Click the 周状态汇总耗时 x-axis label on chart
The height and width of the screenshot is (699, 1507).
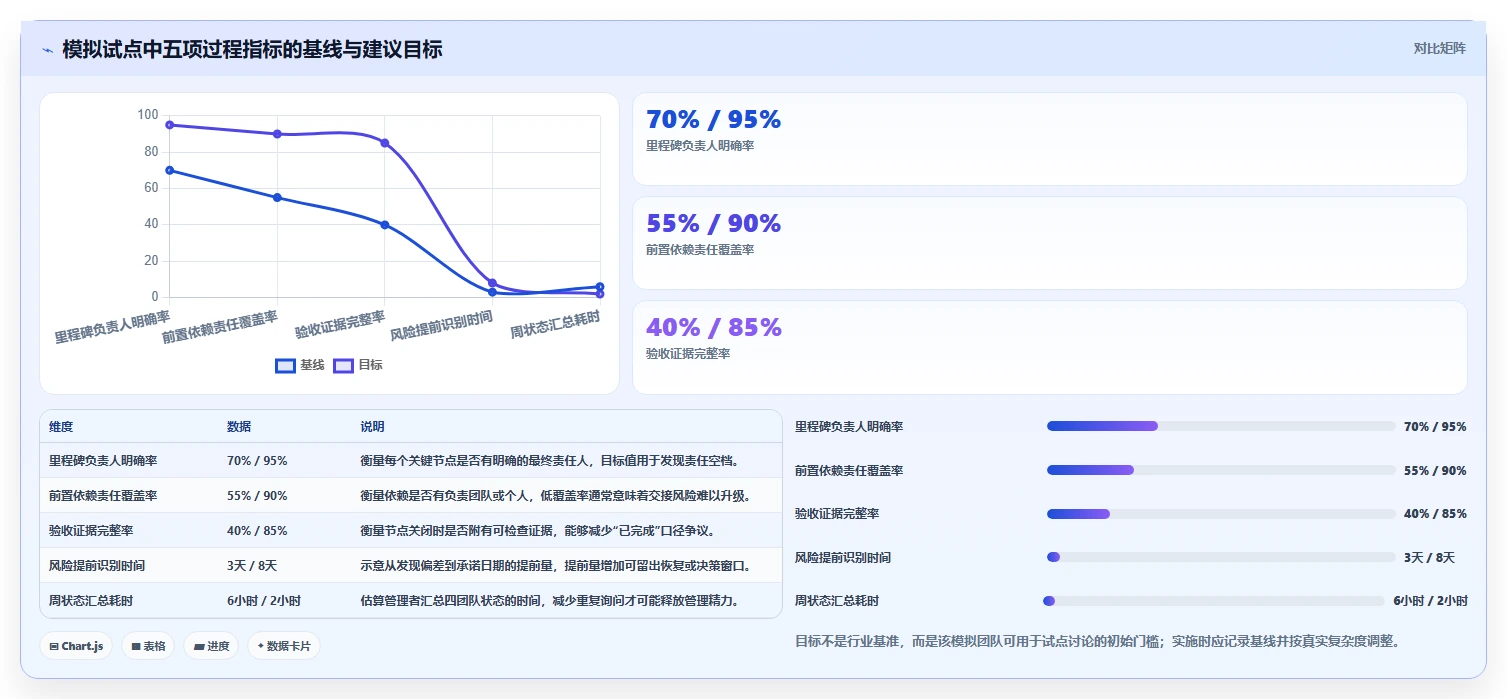click(x=555, y=325)
